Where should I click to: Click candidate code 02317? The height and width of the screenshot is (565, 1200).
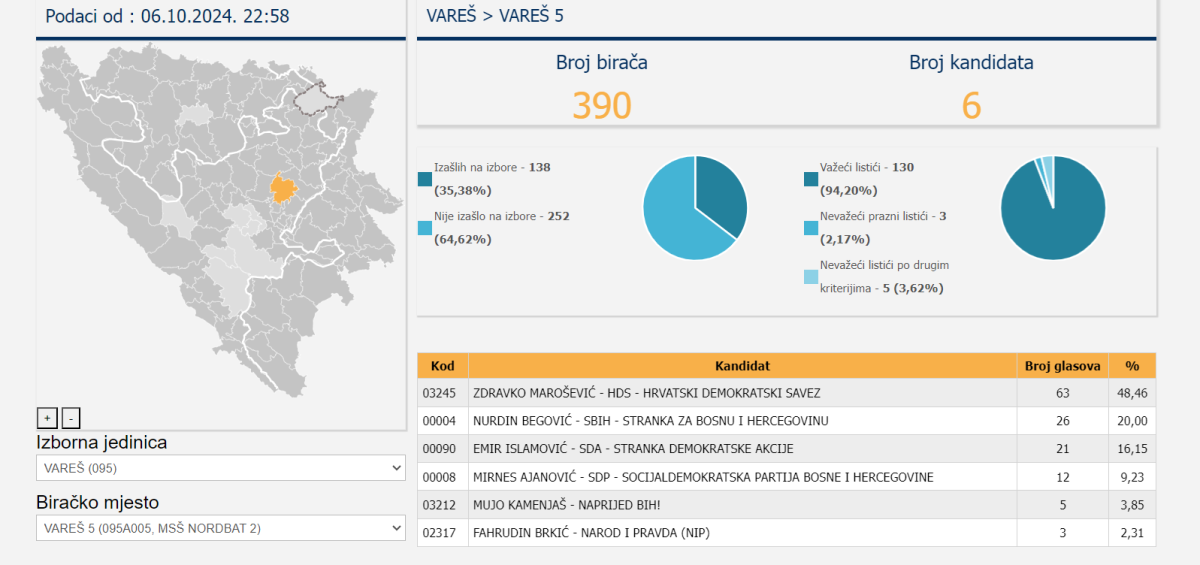[x=439, y=533]
